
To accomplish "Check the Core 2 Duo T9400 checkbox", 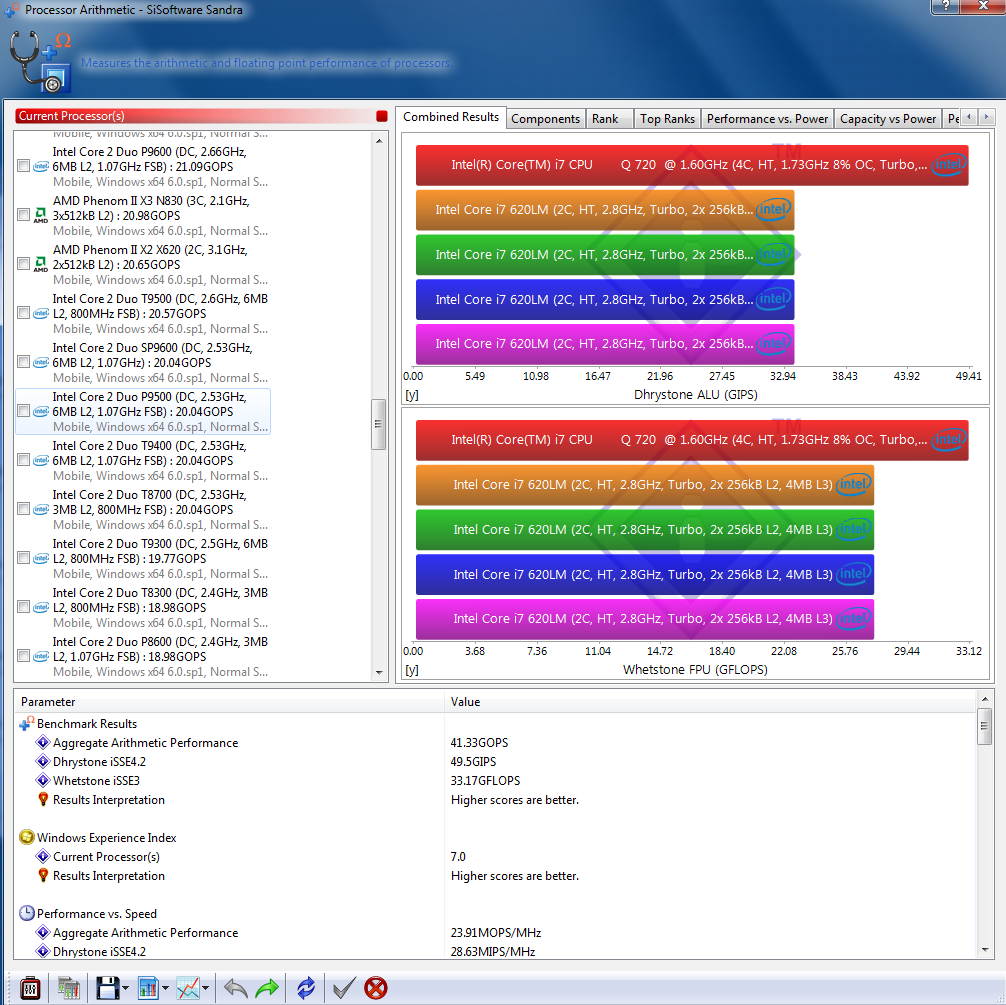I will [23, 460].
